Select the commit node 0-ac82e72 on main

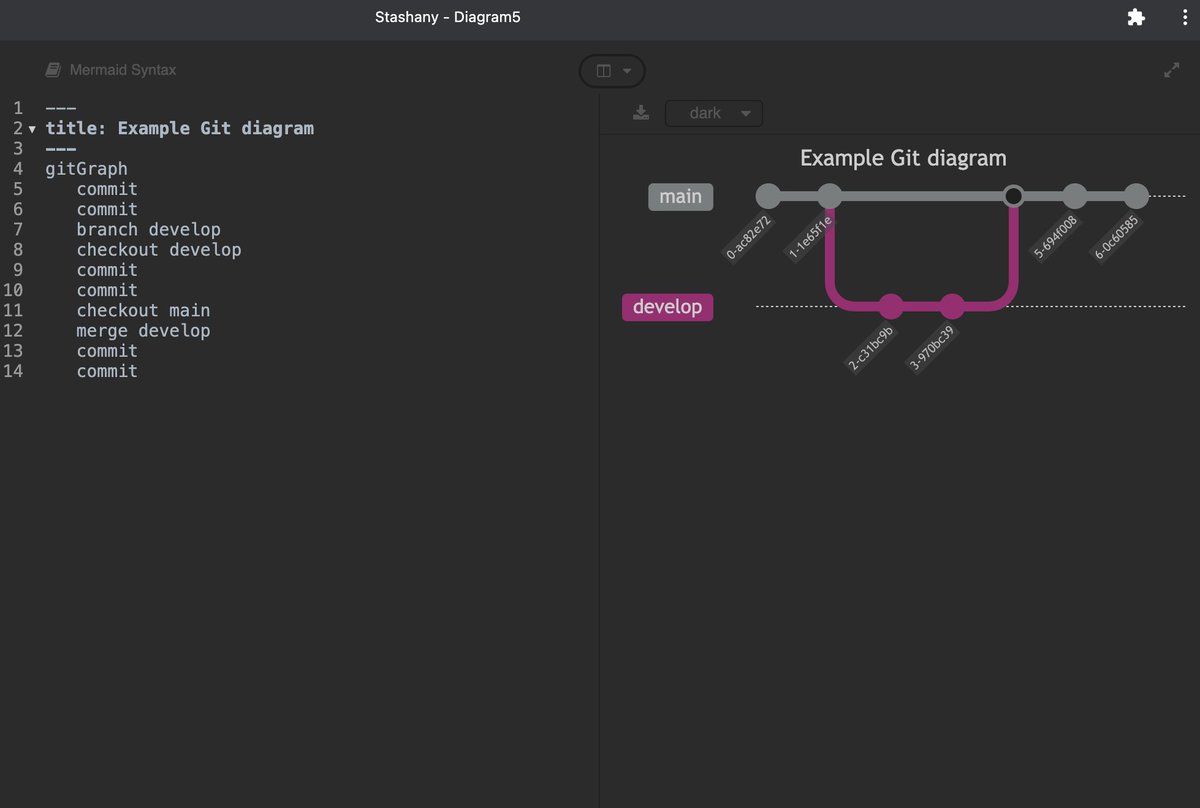(x=768, y=196)
